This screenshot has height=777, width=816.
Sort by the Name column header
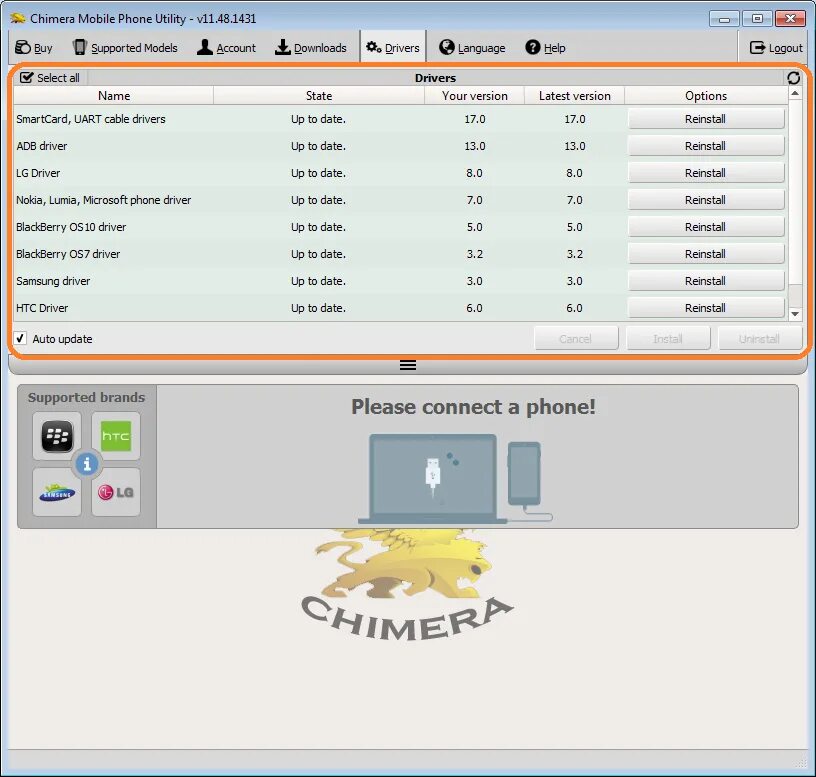tap(114, 96)
